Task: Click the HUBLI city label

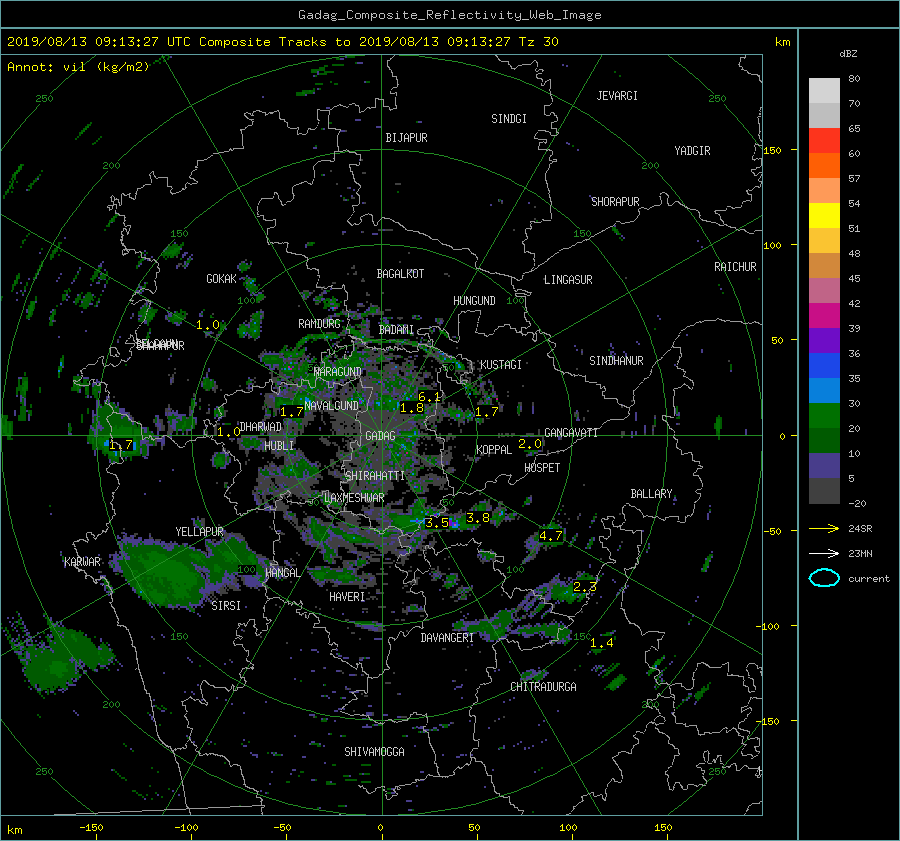Action: coord(279,445)
